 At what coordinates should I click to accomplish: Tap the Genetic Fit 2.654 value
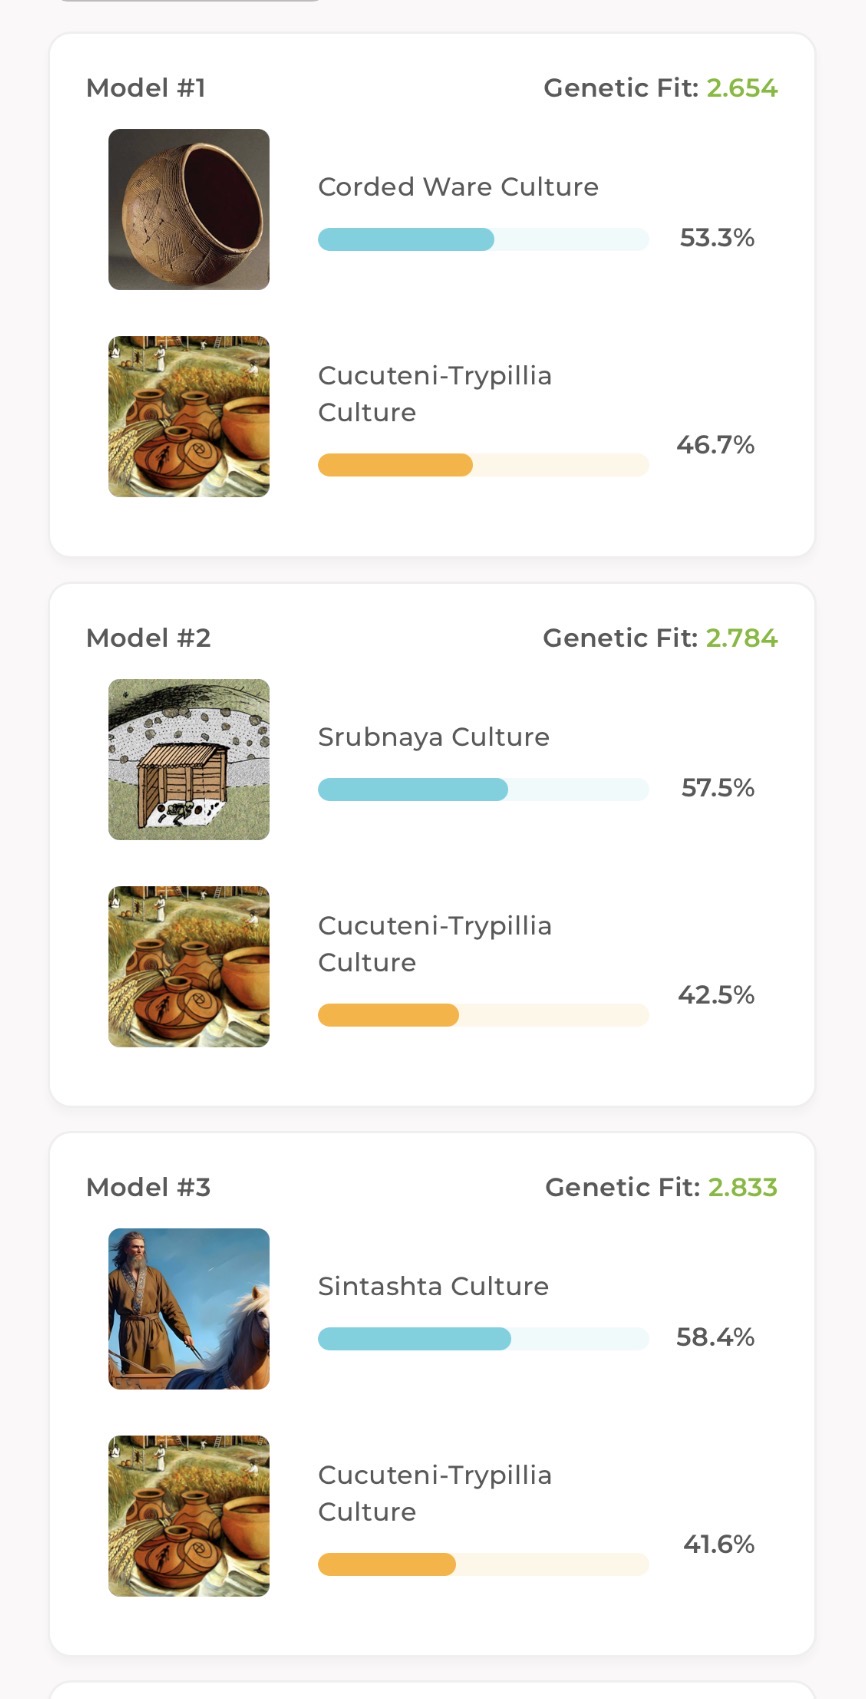point(741,88)
